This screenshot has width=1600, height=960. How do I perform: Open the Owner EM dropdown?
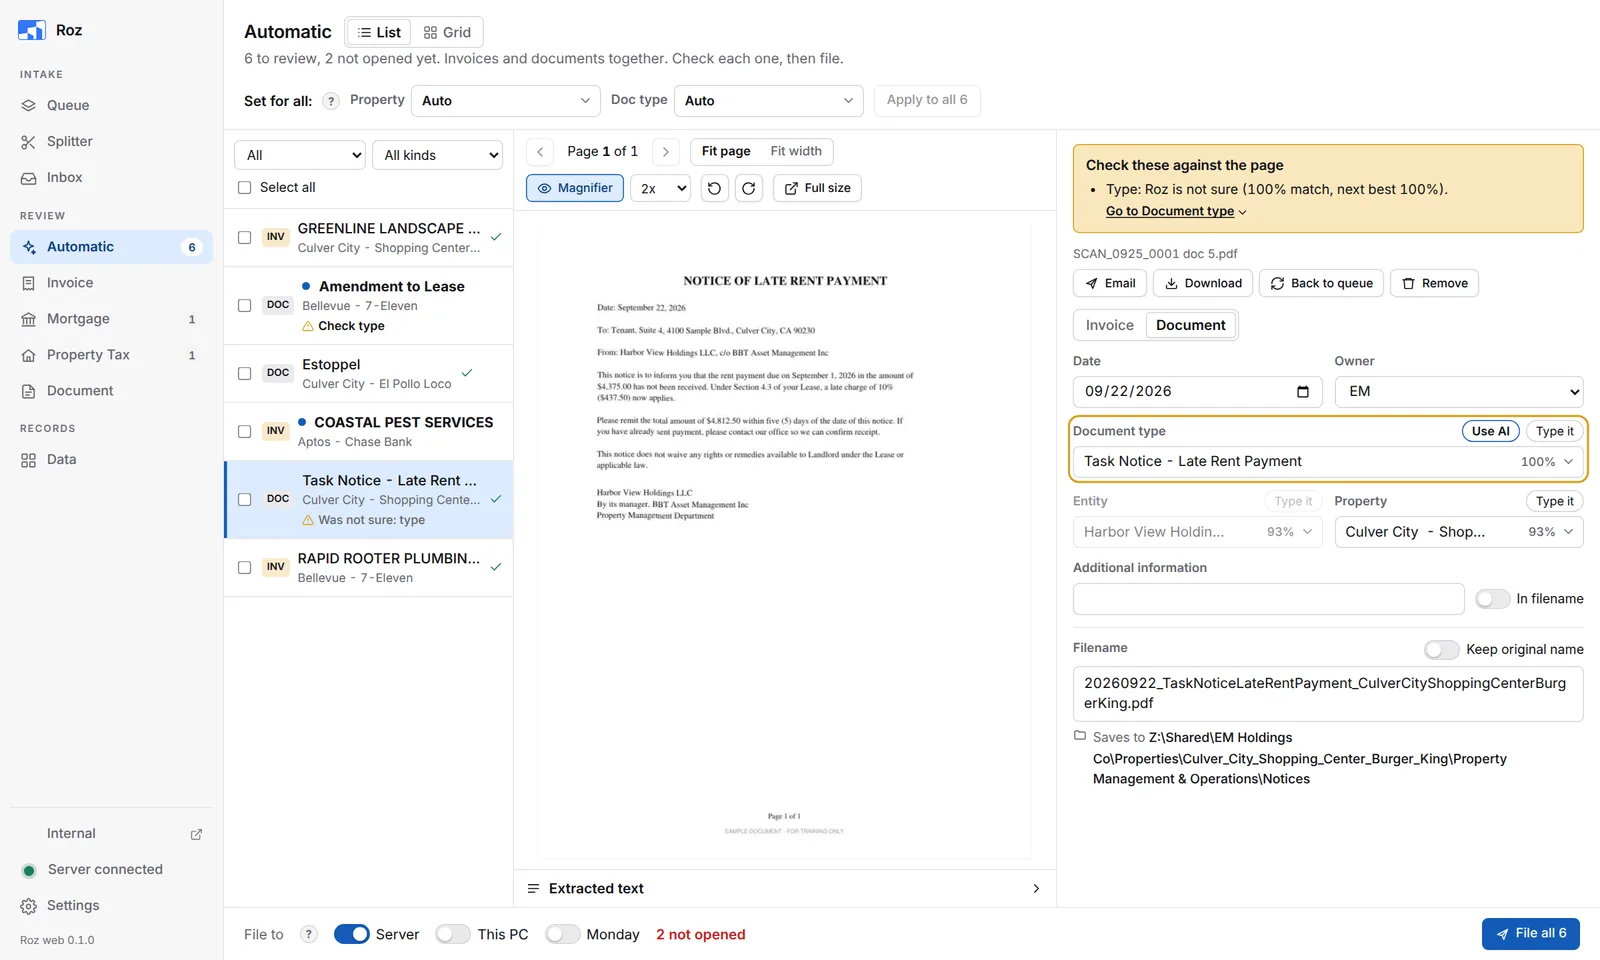pos(1459,392)
